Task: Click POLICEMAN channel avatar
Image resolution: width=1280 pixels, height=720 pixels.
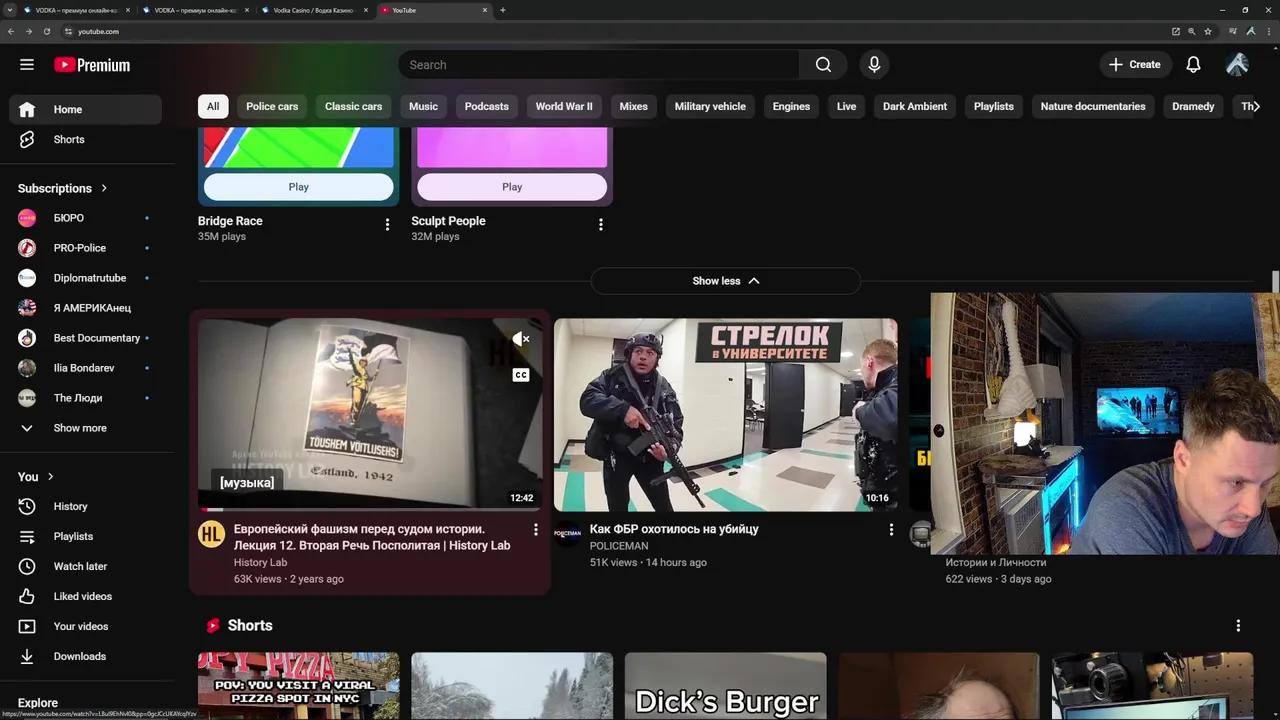Action: tap(567, 534)
